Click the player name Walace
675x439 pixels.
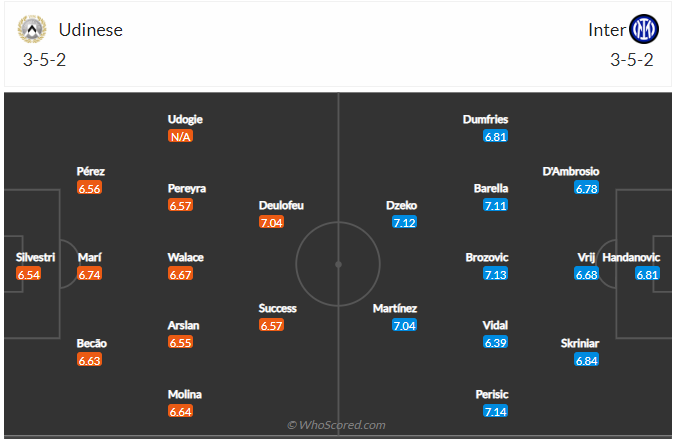[x=186, y=257]
